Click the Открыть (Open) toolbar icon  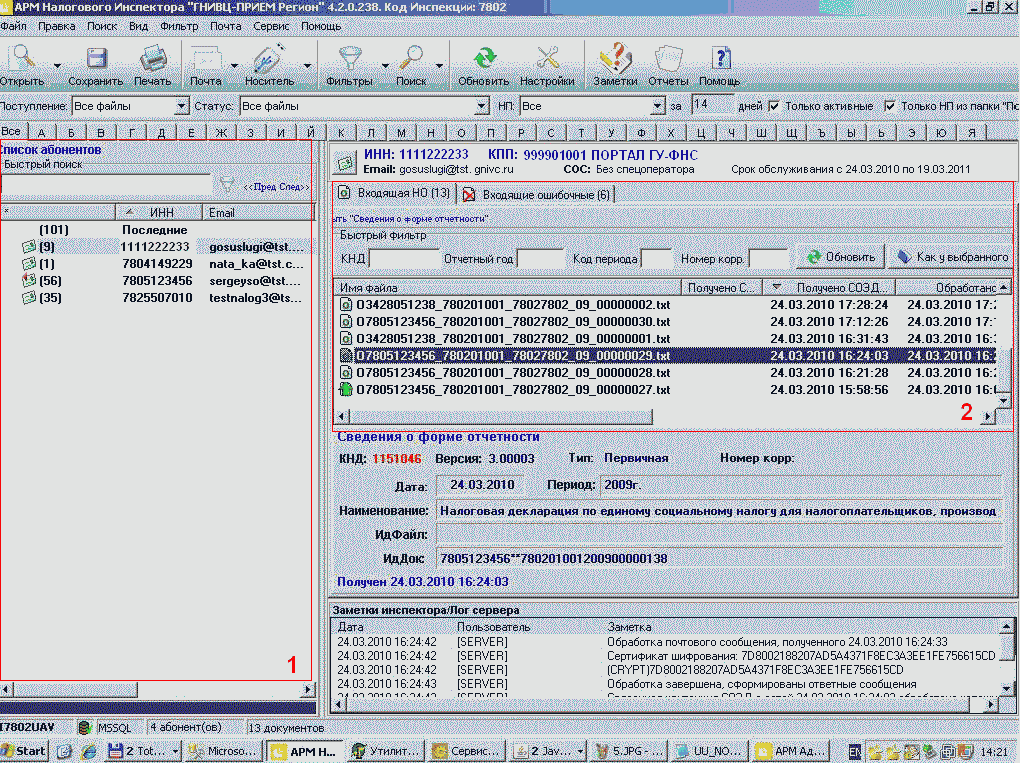coord(20,59)
